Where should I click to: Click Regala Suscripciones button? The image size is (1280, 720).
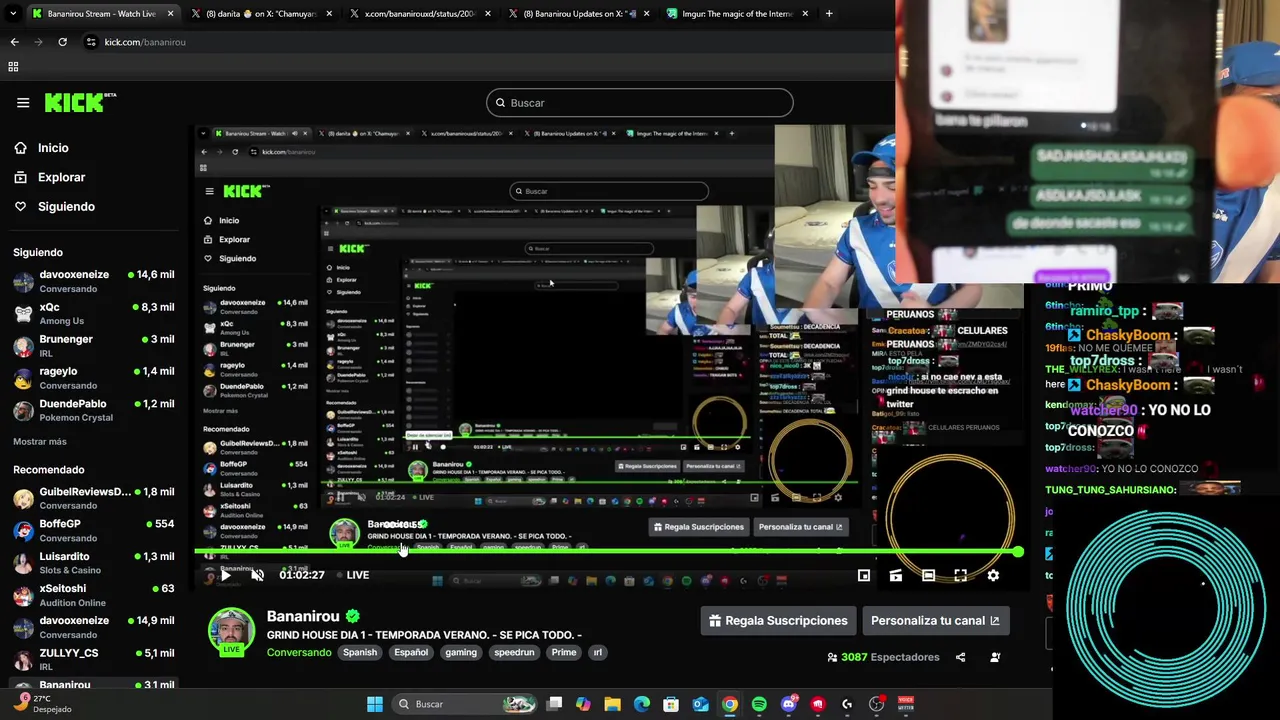click(x=778, y=621)
